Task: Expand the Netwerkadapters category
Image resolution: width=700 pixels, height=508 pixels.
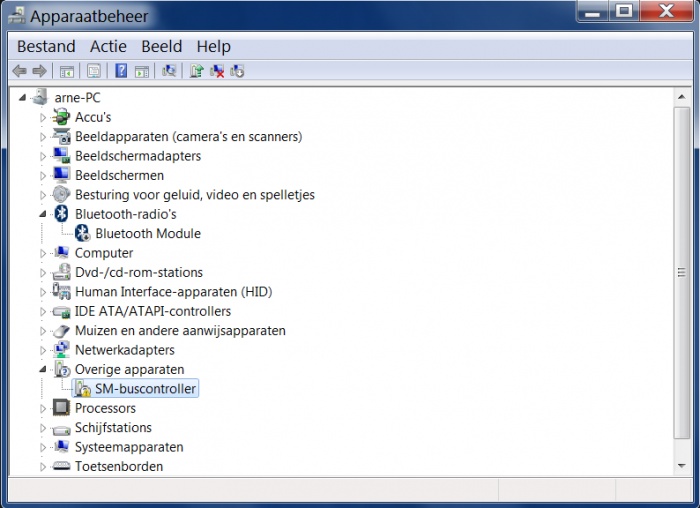Action: (43, 350)
